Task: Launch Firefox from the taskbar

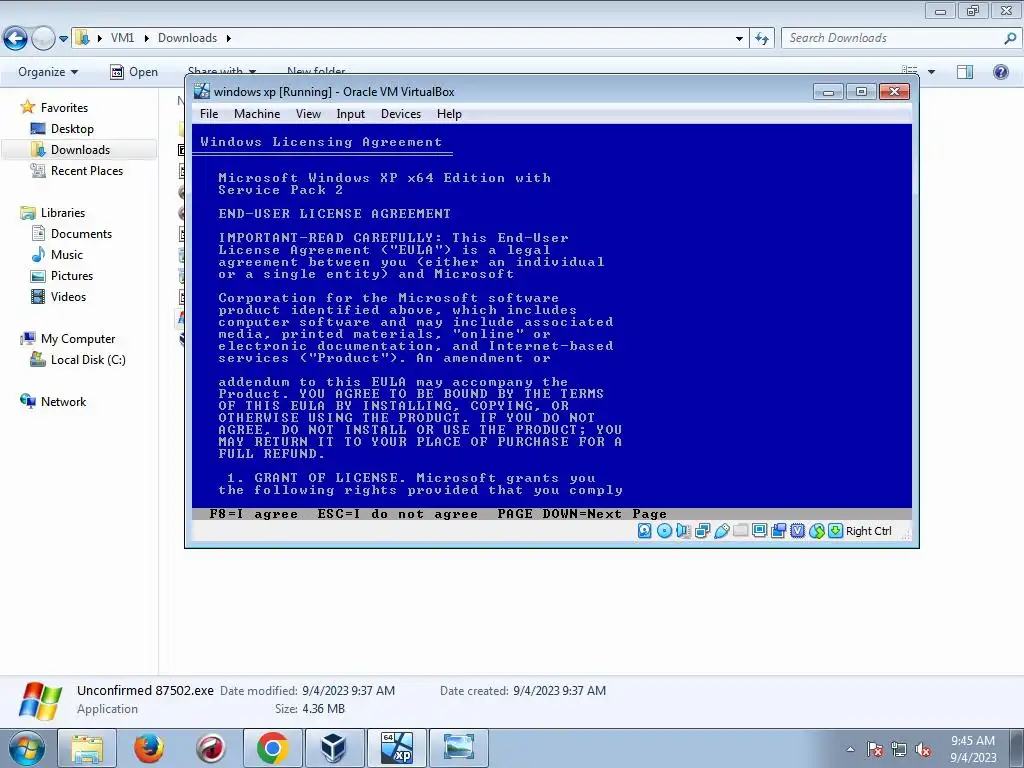Action: click(149, 748)
